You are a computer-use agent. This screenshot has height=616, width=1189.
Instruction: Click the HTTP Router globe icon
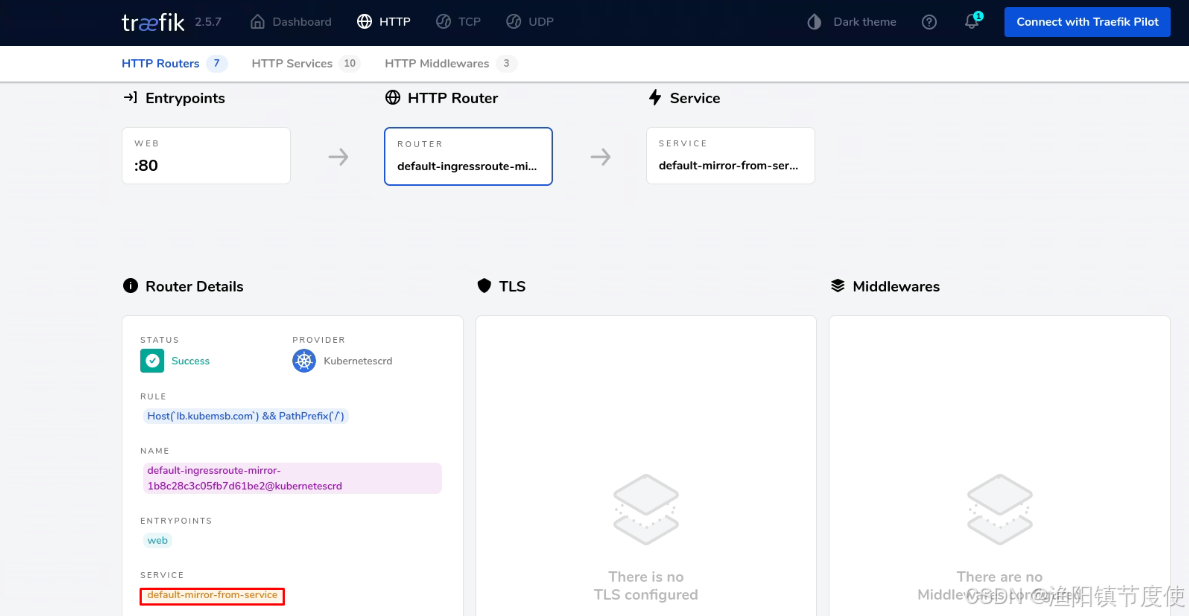pyautogui.click(x=392, y=98)
